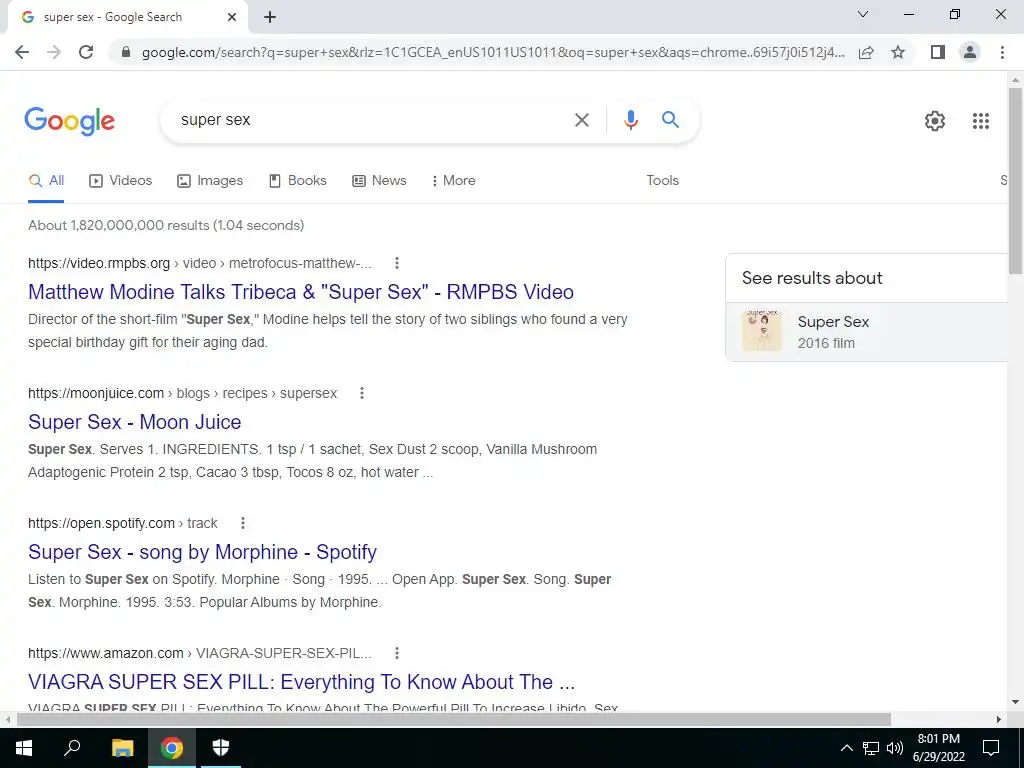Image resolution: width=1024 pixels, height=768 pixels.
Task: Clear the search box with X
Action: (x=581, y=120)
